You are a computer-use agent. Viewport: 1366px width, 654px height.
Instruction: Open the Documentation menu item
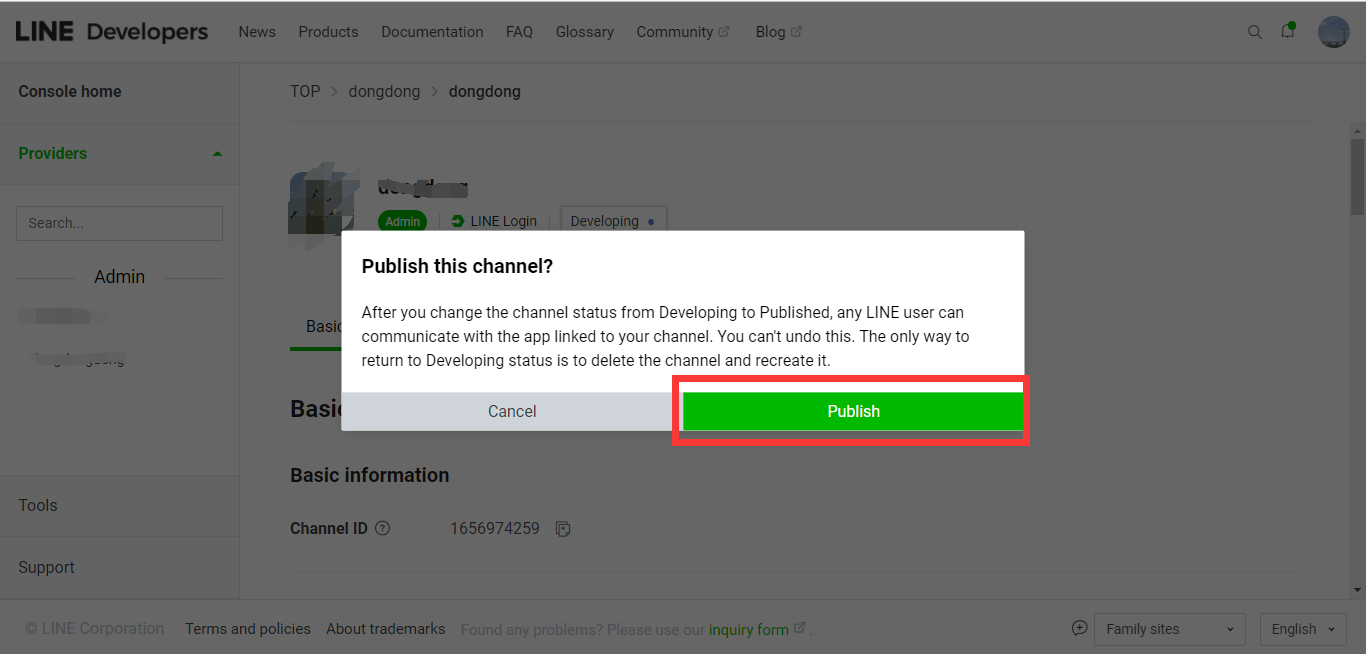(x=432, y=32)
